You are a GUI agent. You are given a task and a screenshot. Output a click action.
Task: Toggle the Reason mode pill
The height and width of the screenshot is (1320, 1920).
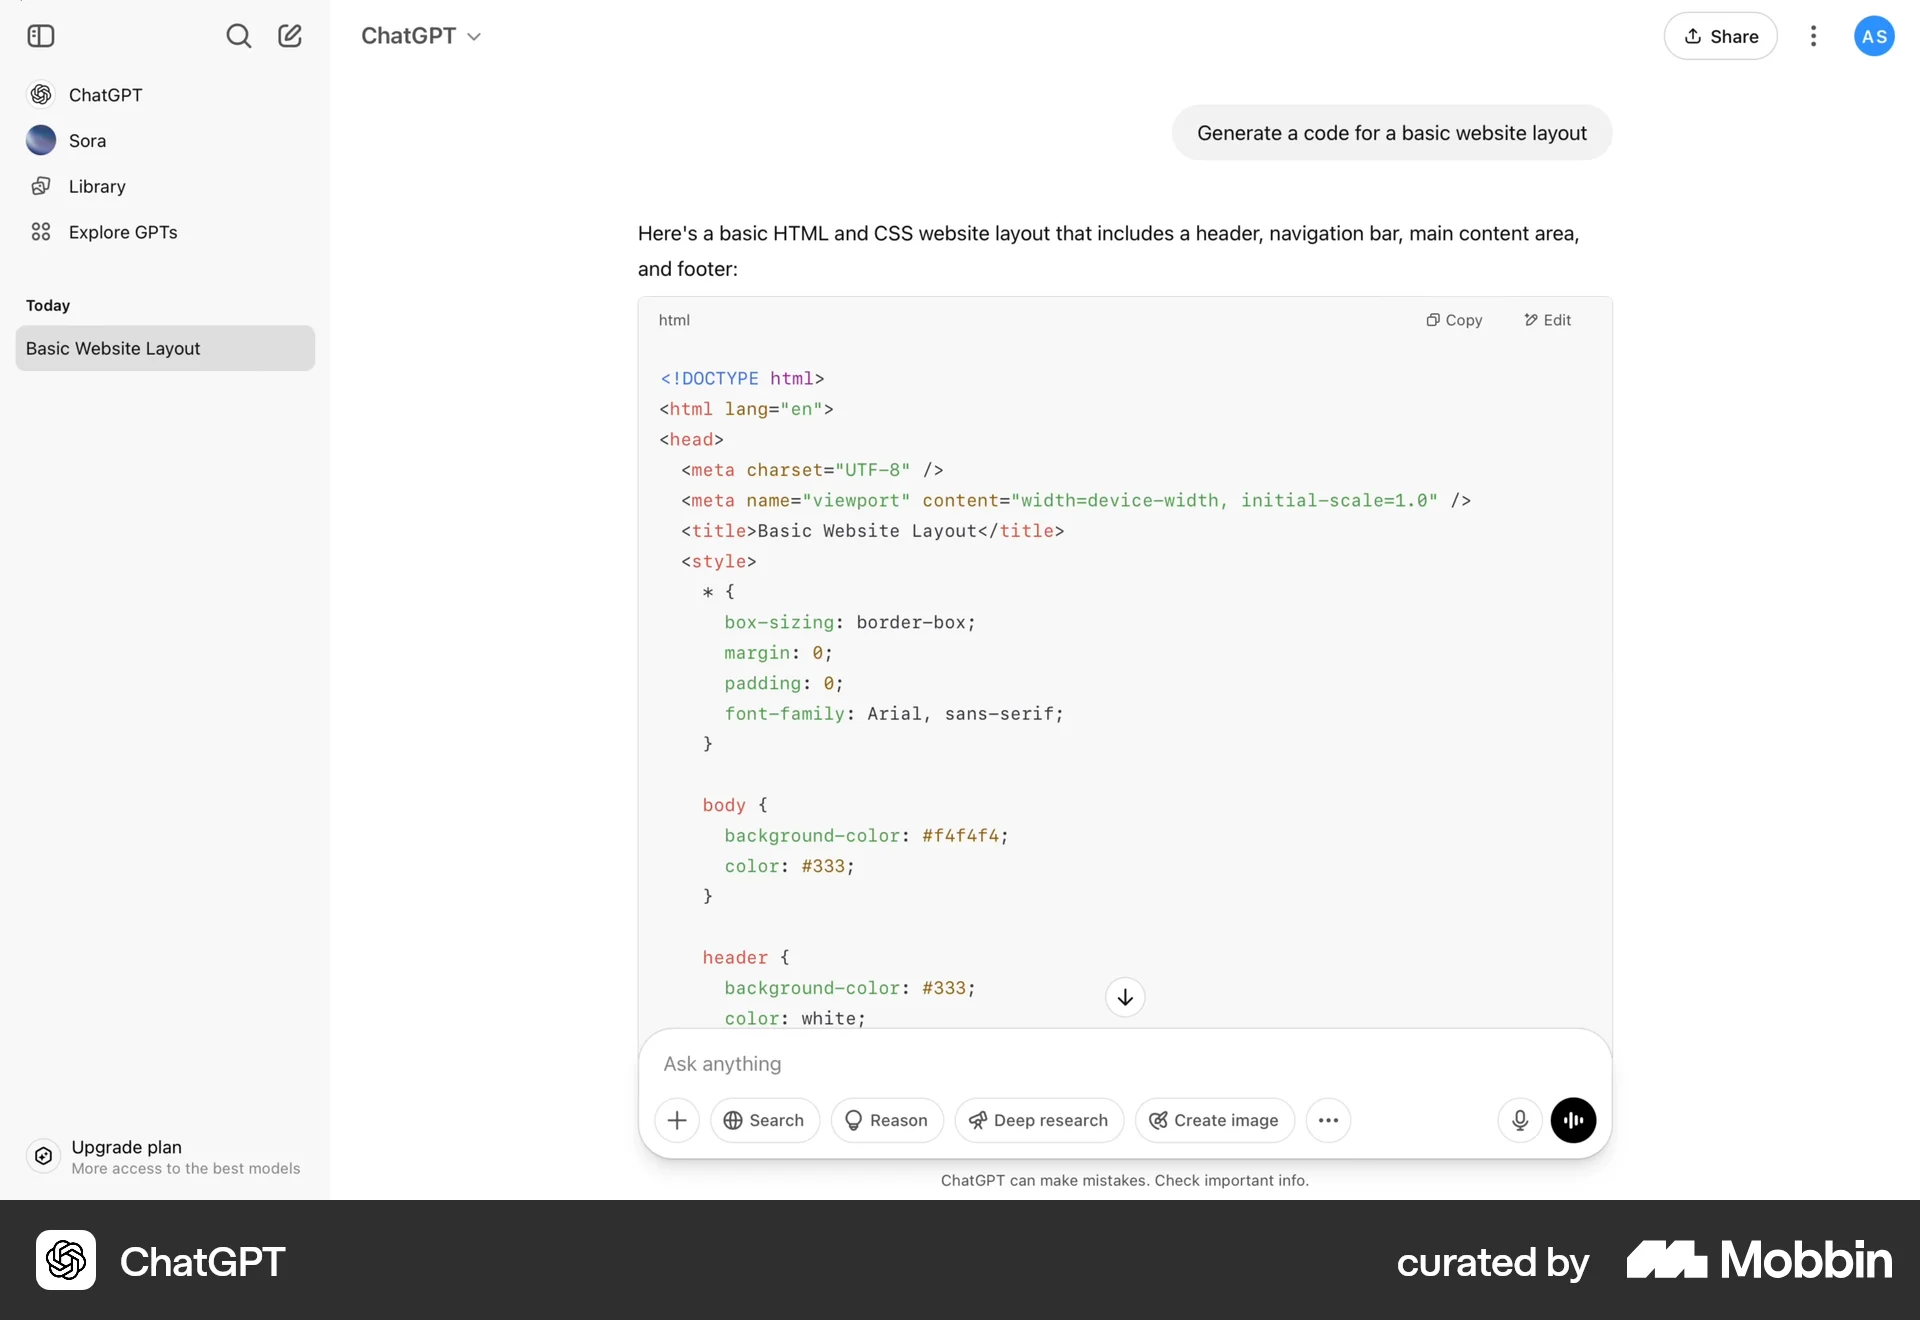[886, 1120]
